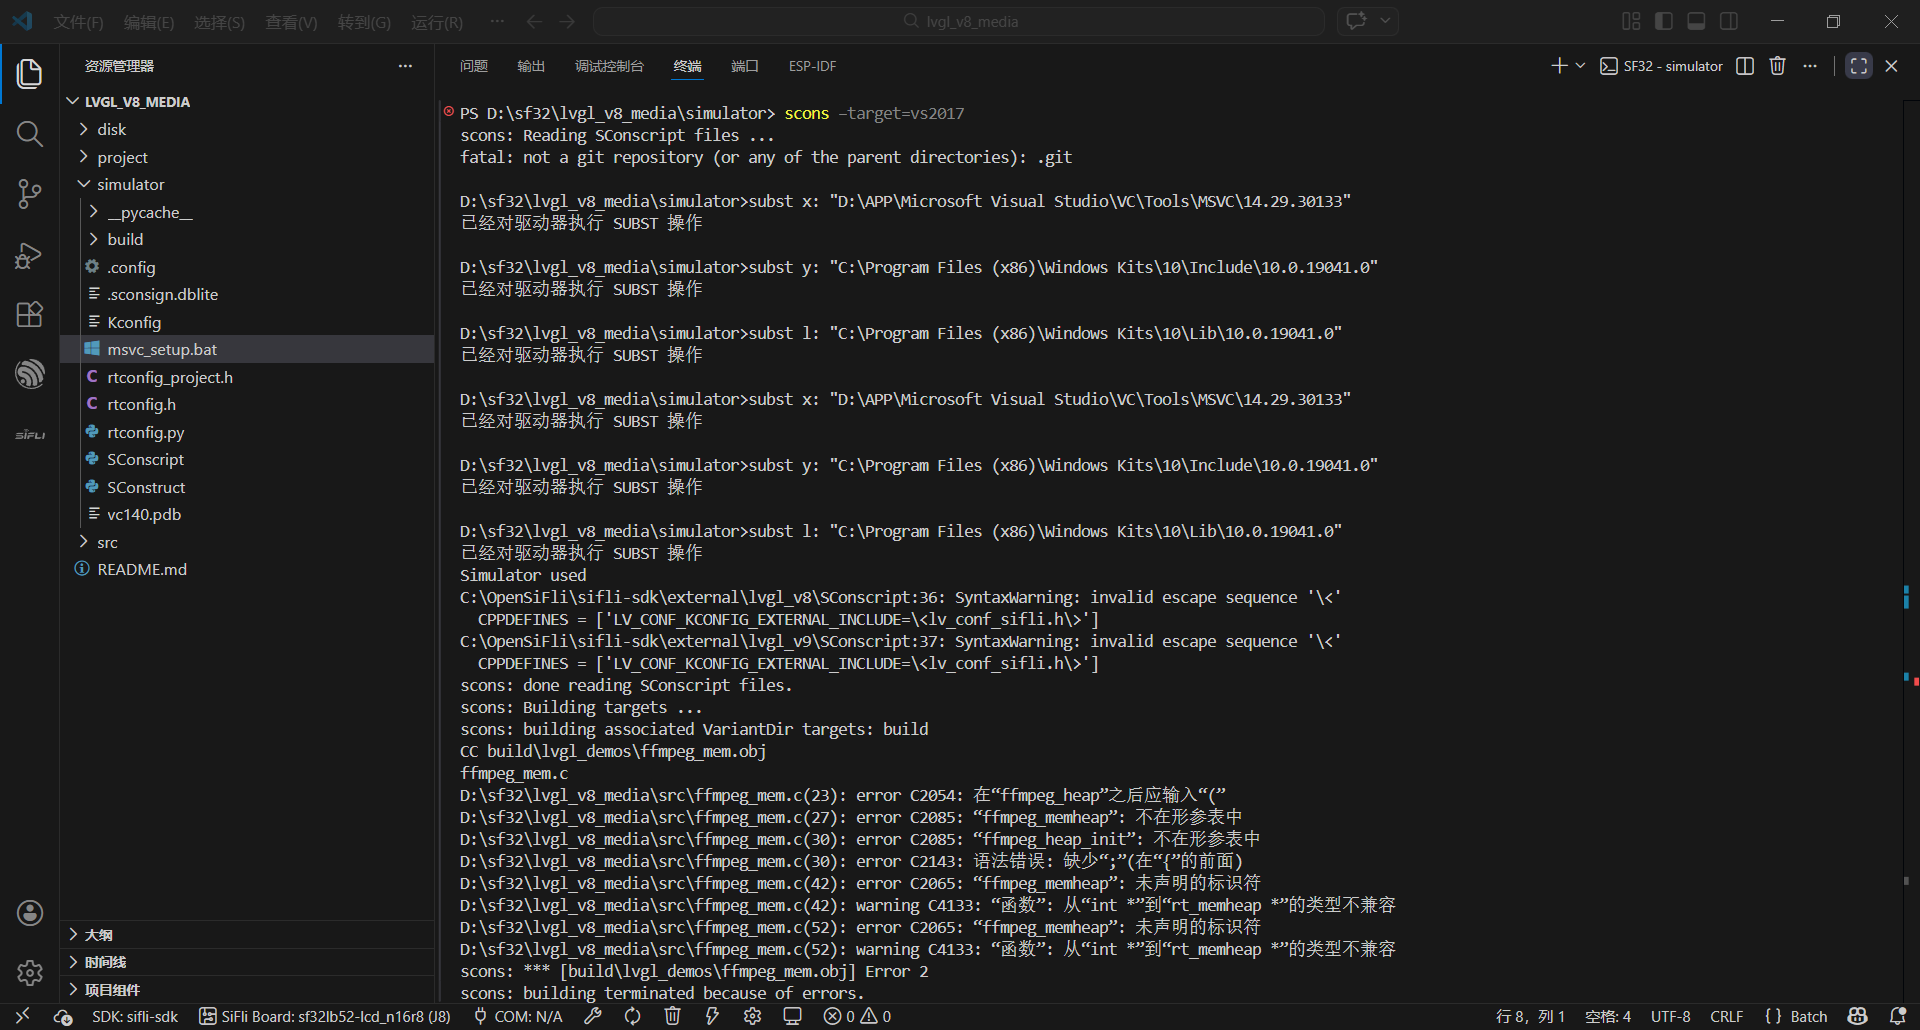Image resolution: width=1920 pixels, height=1030 pixels.
Task: Open the new terminal profile dropdown
Action: click(1580, 66)
